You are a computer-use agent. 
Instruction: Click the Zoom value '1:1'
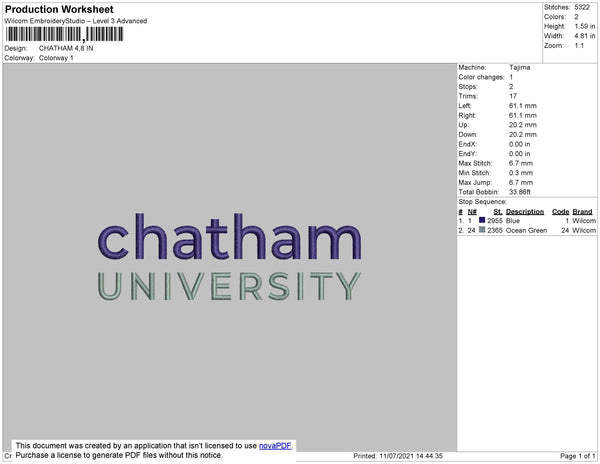tap(579, 46)
